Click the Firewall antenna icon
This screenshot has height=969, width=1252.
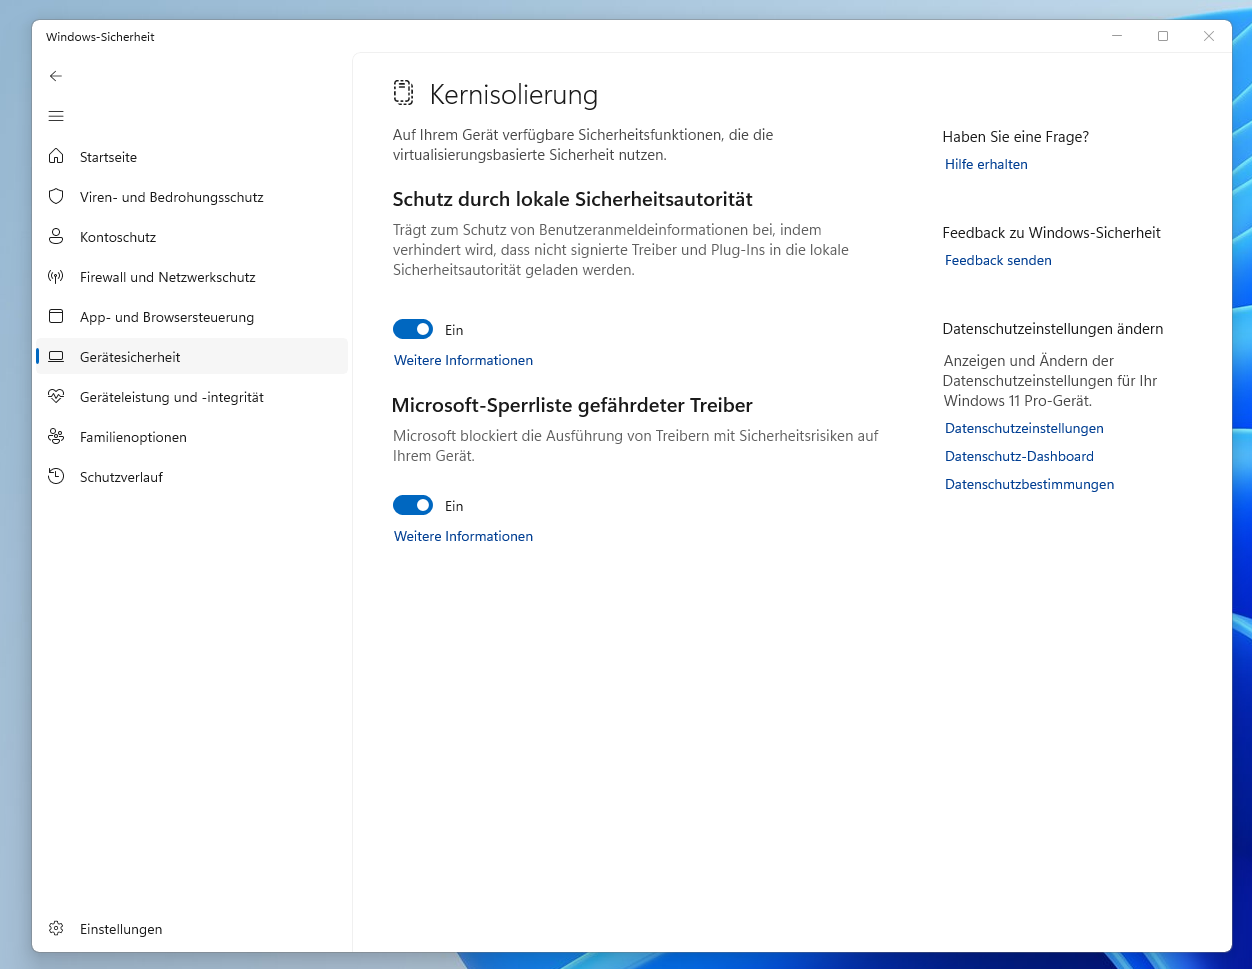pos(56,277)
